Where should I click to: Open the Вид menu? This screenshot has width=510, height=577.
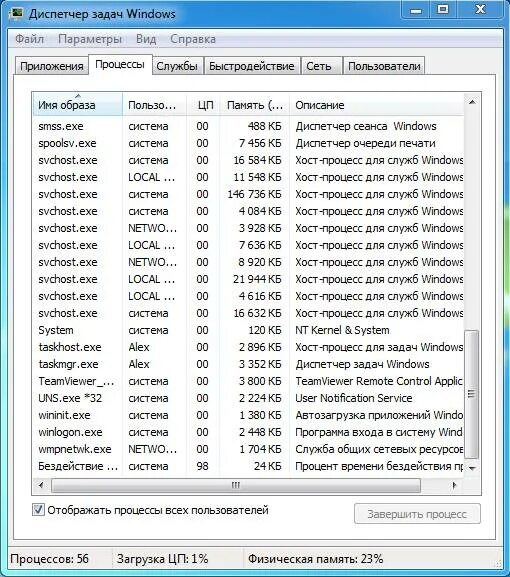pos(146,39)
